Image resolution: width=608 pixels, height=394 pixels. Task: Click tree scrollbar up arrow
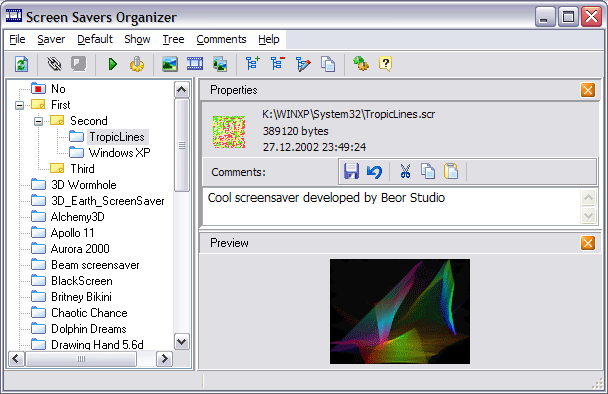182,90
